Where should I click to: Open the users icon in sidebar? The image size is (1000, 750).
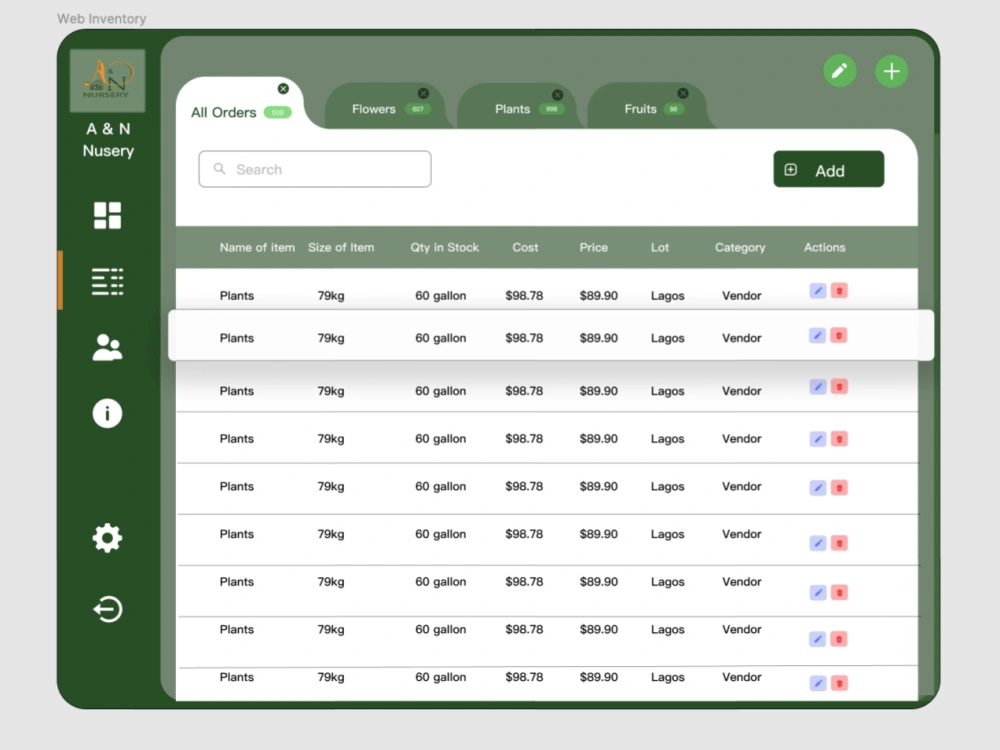click(x=107, y=348)
